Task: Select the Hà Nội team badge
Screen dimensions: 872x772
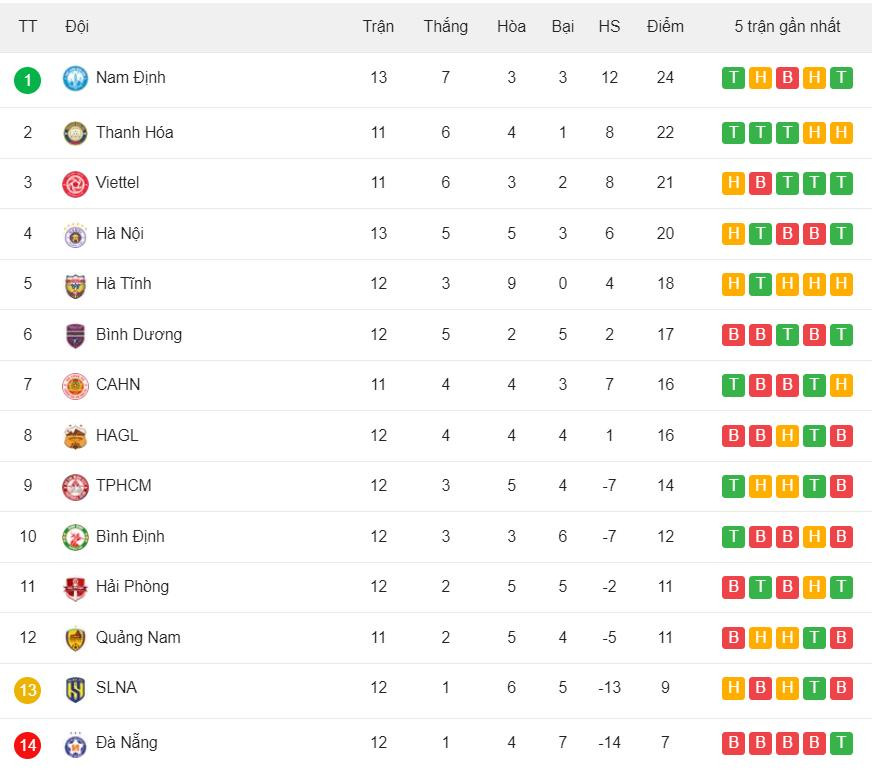Action: pos(75,234)
